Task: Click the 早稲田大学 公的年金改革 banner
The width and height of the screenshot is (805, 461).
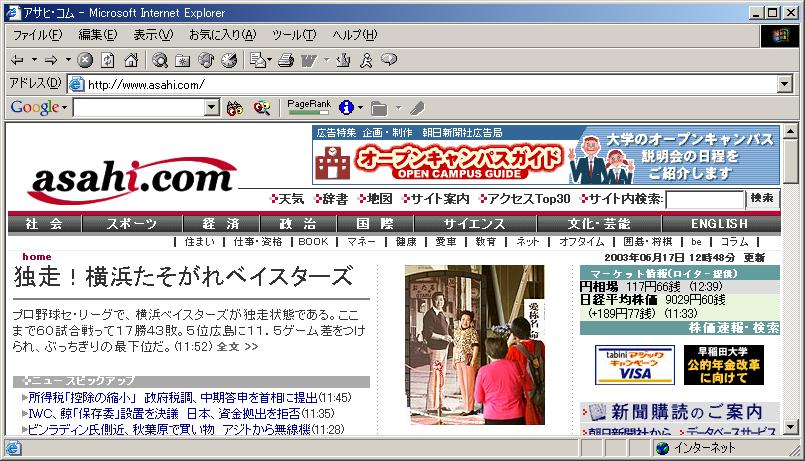Action: tap(723, 365)
